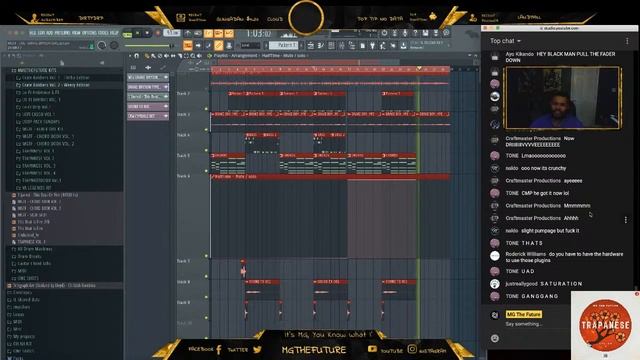Mute Track 3 with its green dot

pyautogui.click(x=206, y=129)
